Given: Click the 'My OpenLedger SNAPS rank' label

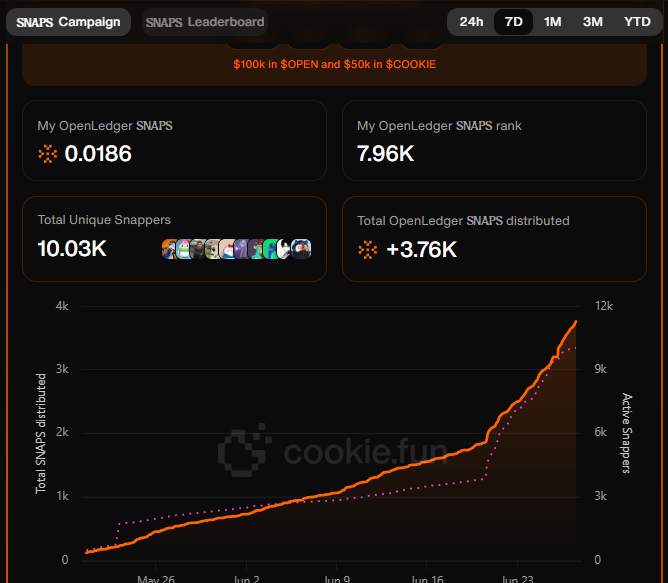Looking at the screenshot, I should (439, 126).
